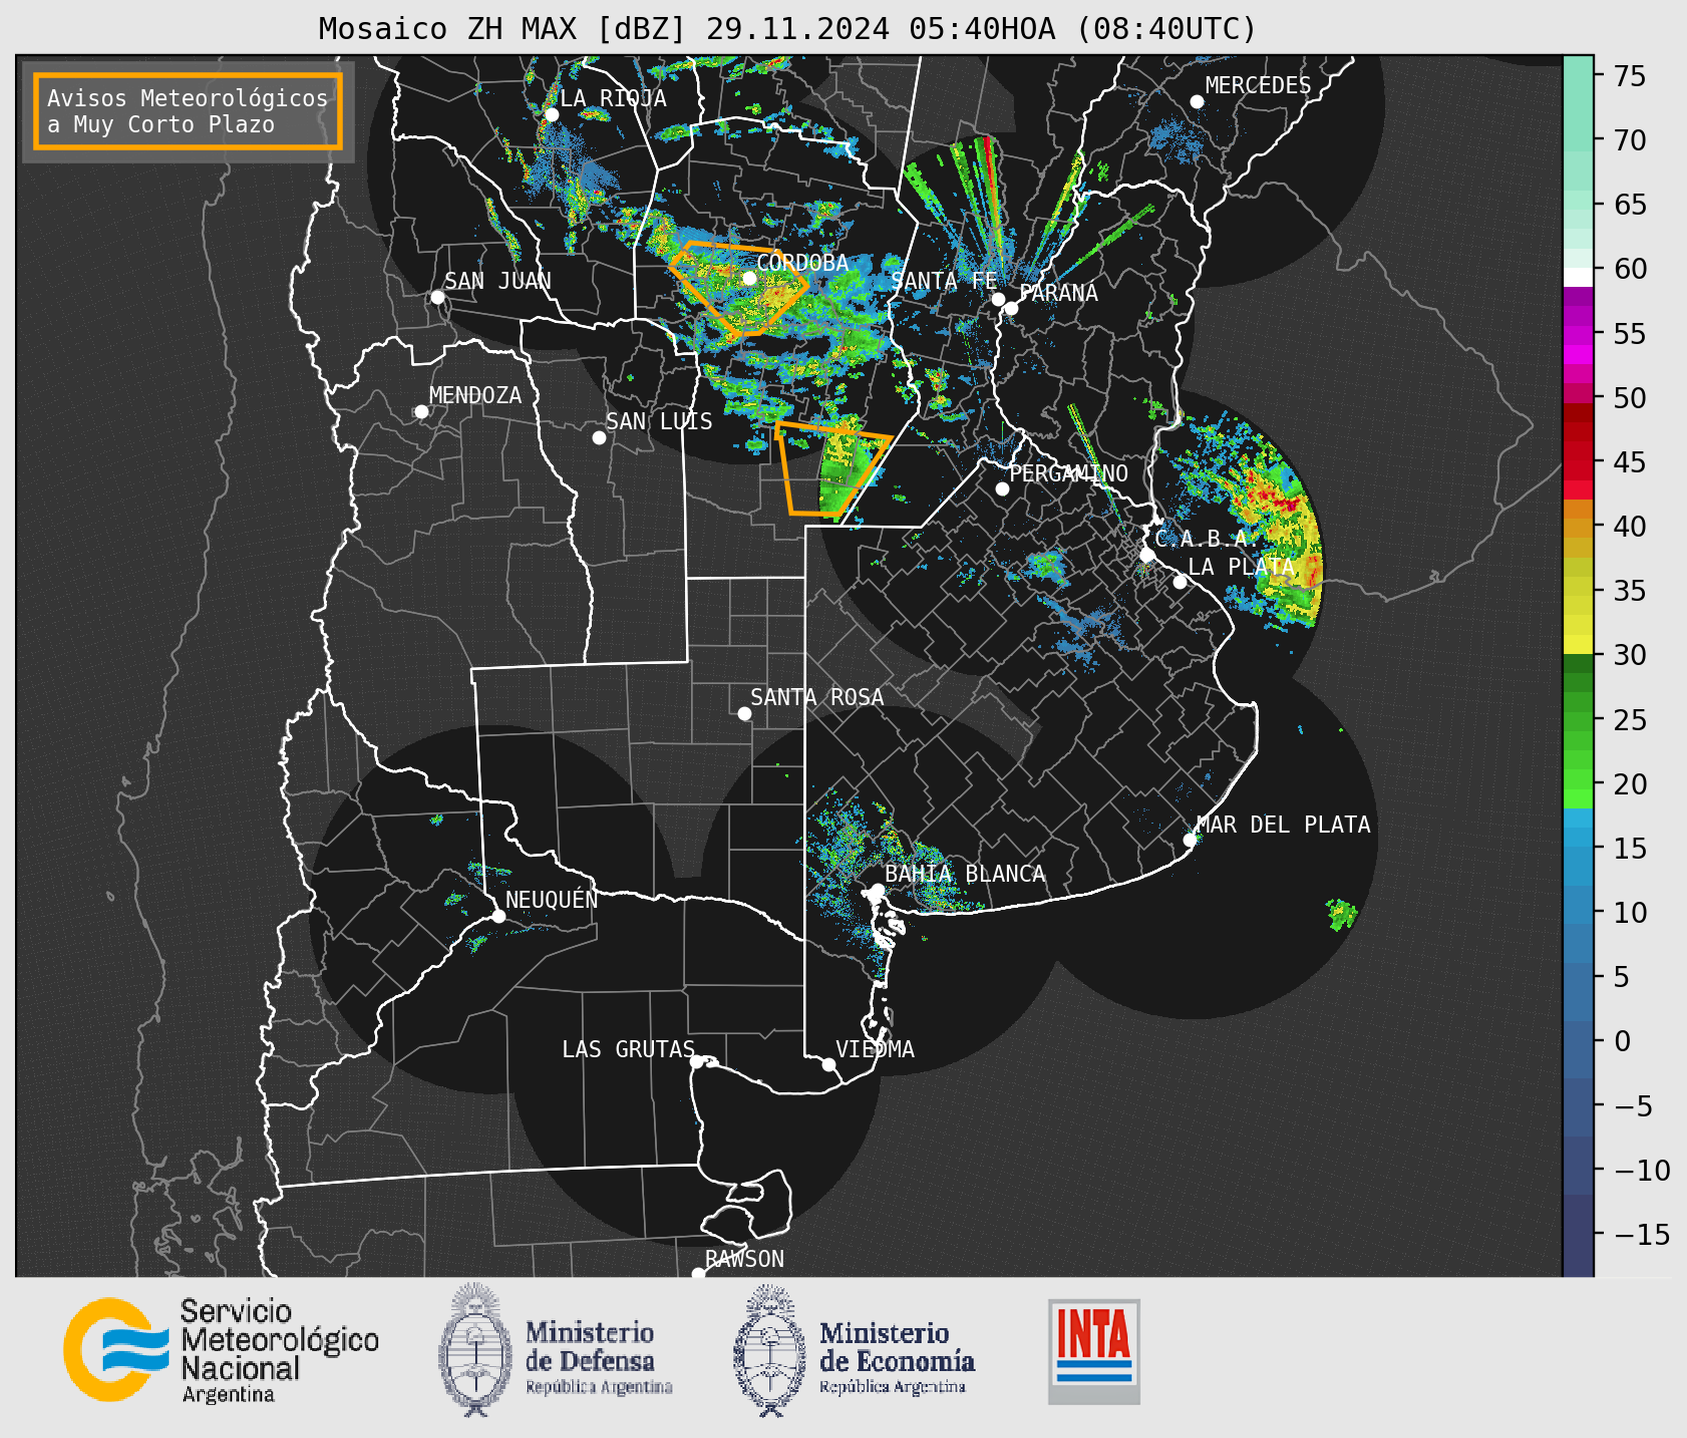Click the NEUQUÉN city marker dot
The image size is (1687, 1438).
point(498,916)
